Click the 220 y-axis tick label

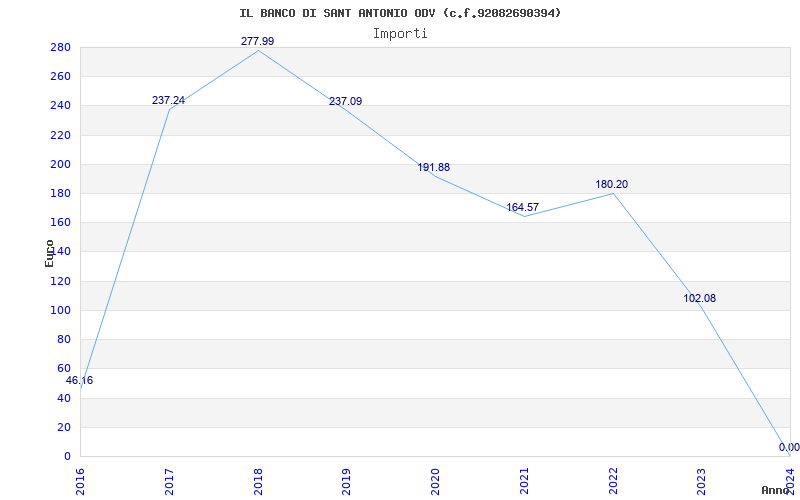point(60,136)
